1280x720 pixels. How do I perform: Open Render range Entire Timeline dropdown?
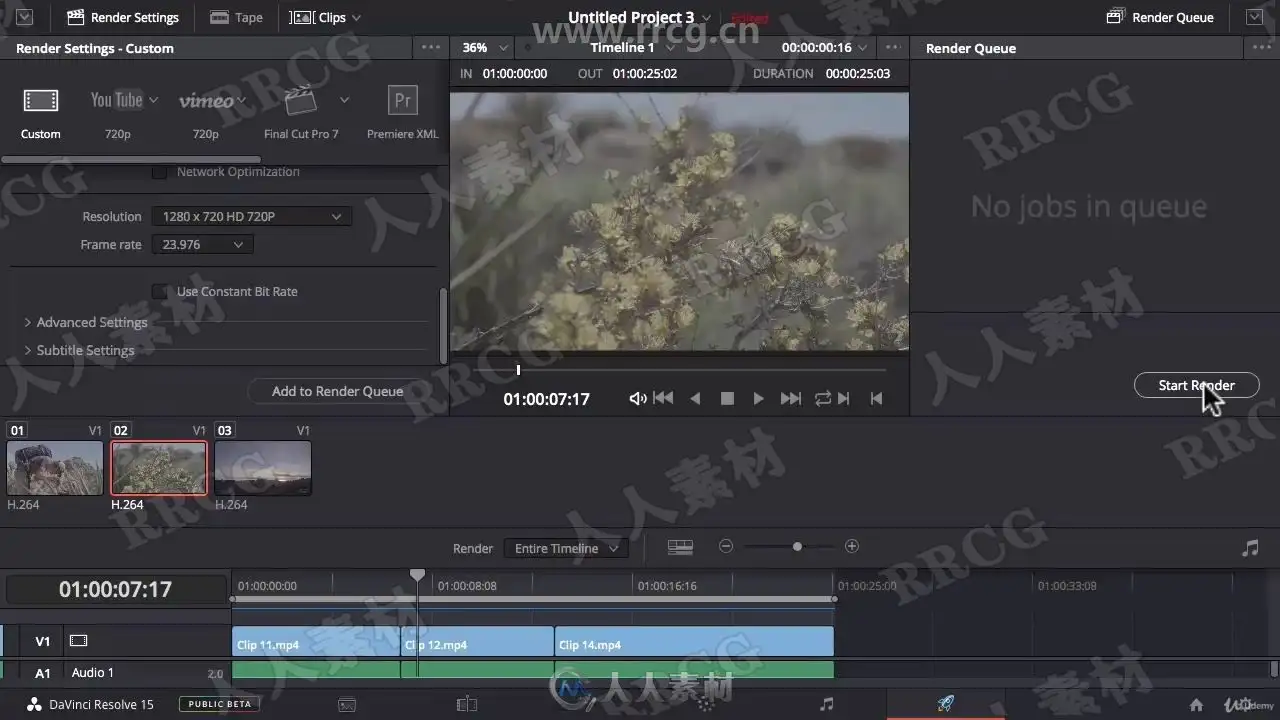coord(566,548)
